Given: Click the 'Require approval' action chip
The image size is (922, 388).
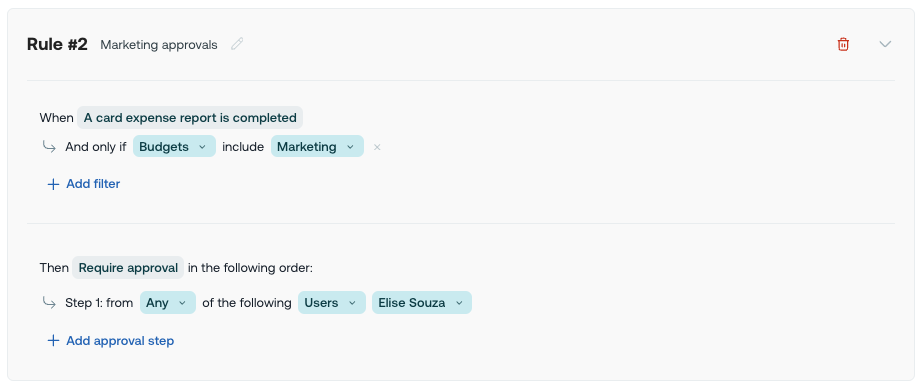Looking at the screenshot, I should click(128, 267).
